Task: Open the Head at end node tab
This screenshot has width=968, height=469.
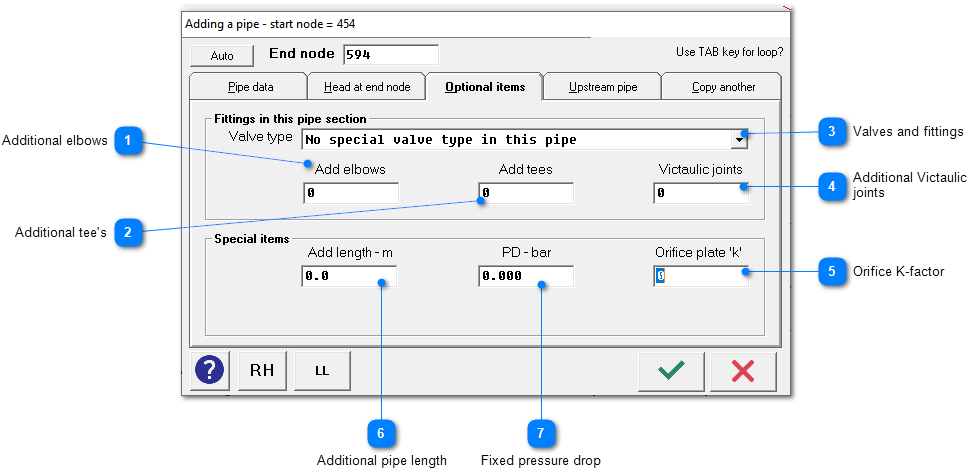Action: (367, 87)
